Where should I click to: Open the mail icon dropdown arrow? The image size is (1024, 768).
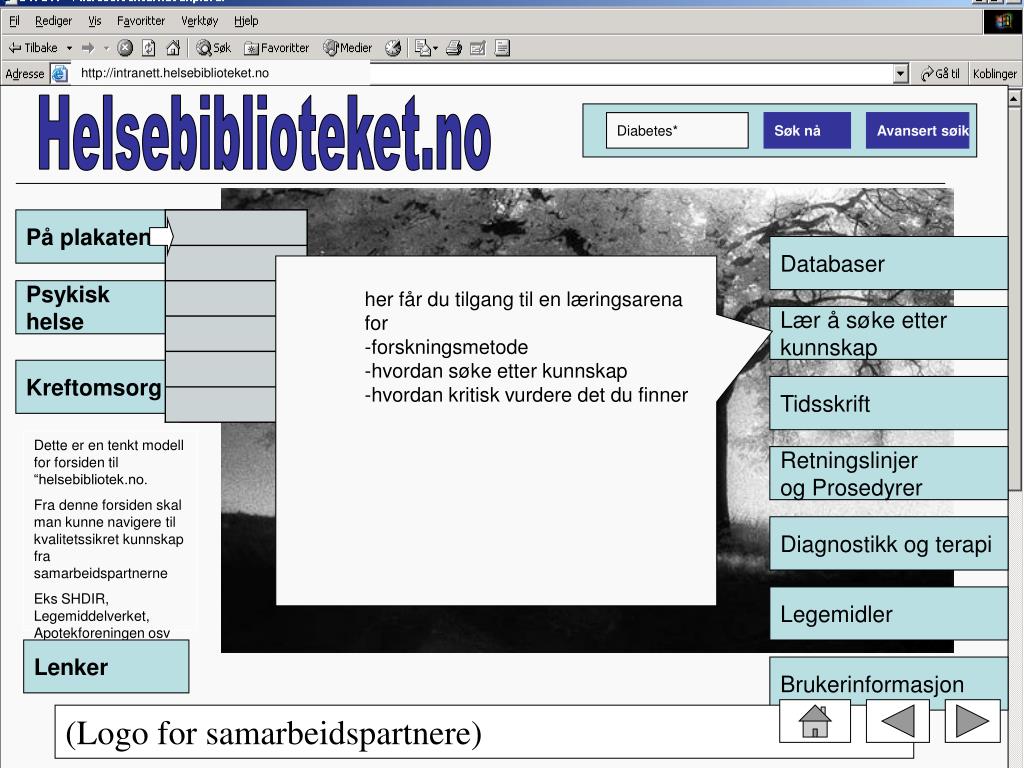(435, 48)
